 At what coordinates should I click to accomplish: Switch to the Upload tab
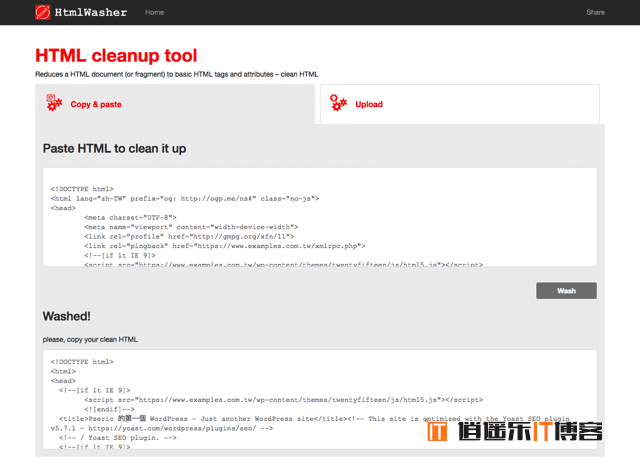point(460,104)
